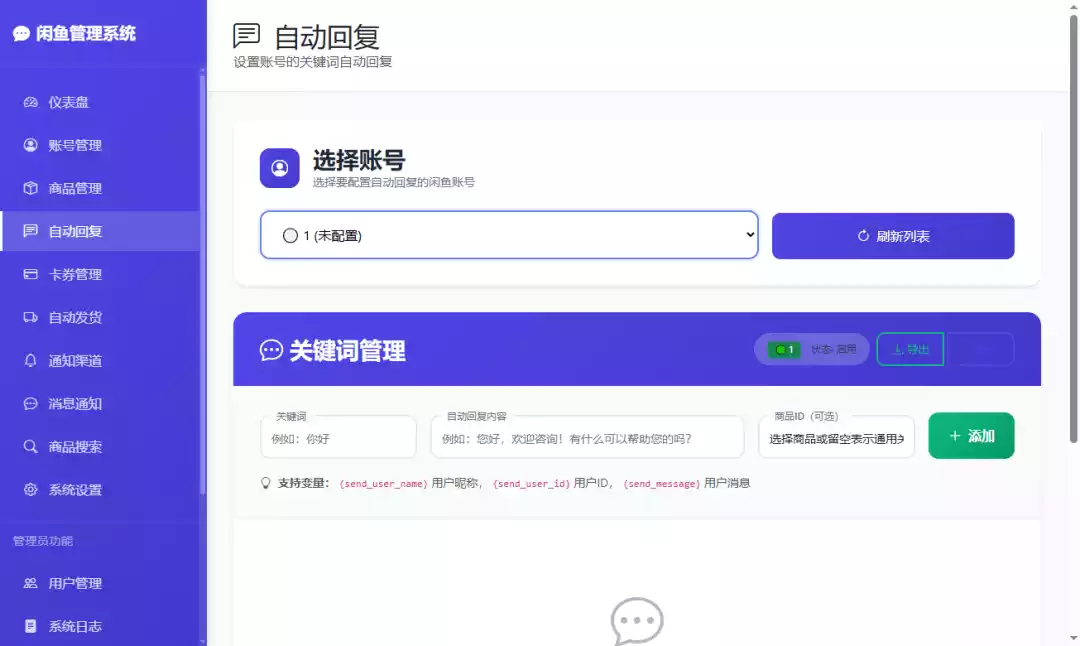Viewport: 1080px width, 646px height.
Task: Focus the 自动回复内容 input field
Action: pos(587,438)
